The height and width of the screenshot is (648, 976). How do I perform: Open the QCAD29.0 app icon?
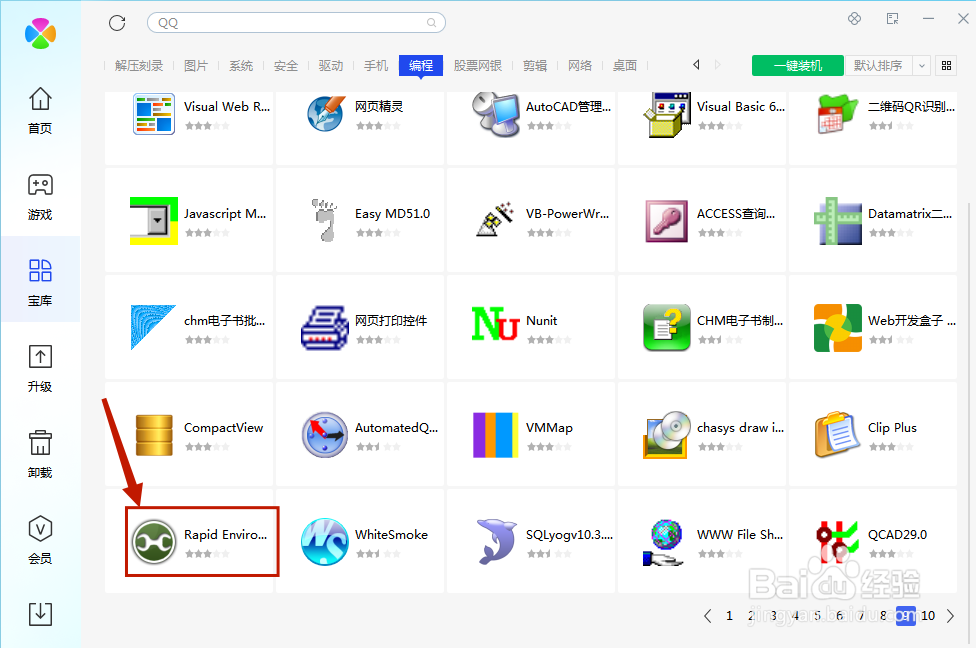[x=837, y=542]
